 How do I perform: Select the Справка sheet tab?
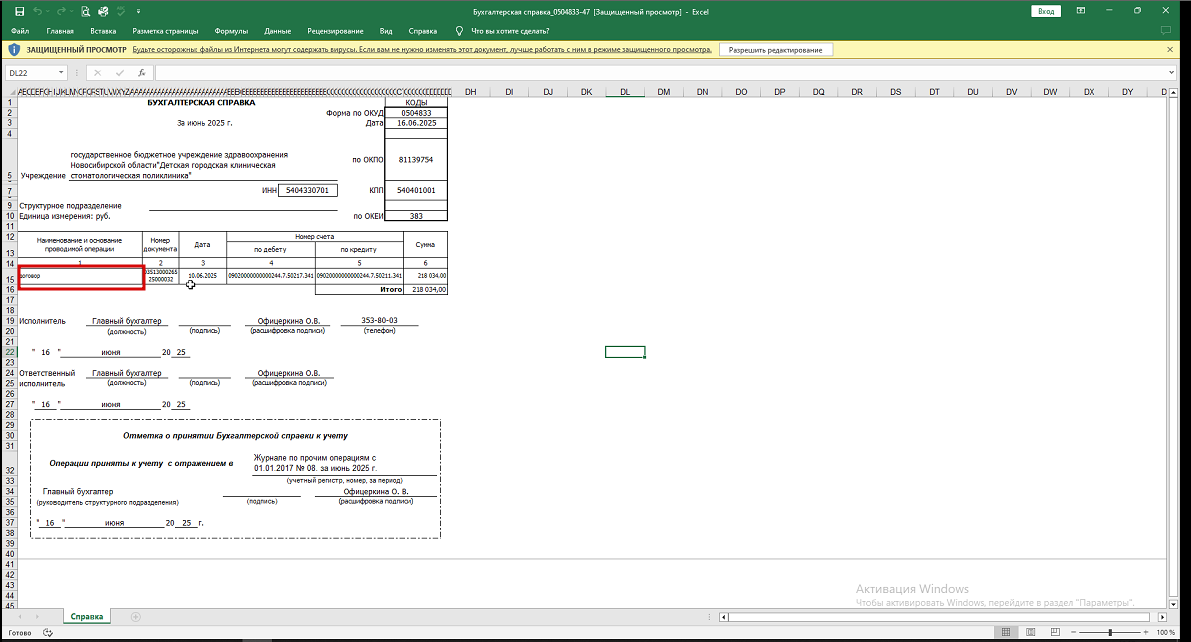[x=87, y=616]
